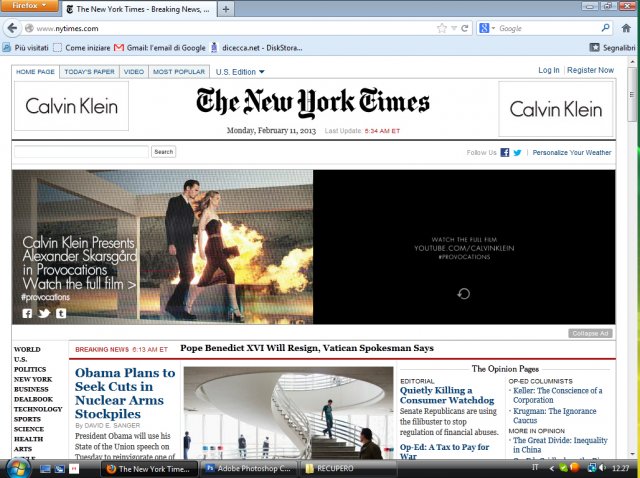Click Personalize Your Weather link
Image resolution: width=640 pixels, height=478 pixels.
pyautogui.click(x=572, y=152)
